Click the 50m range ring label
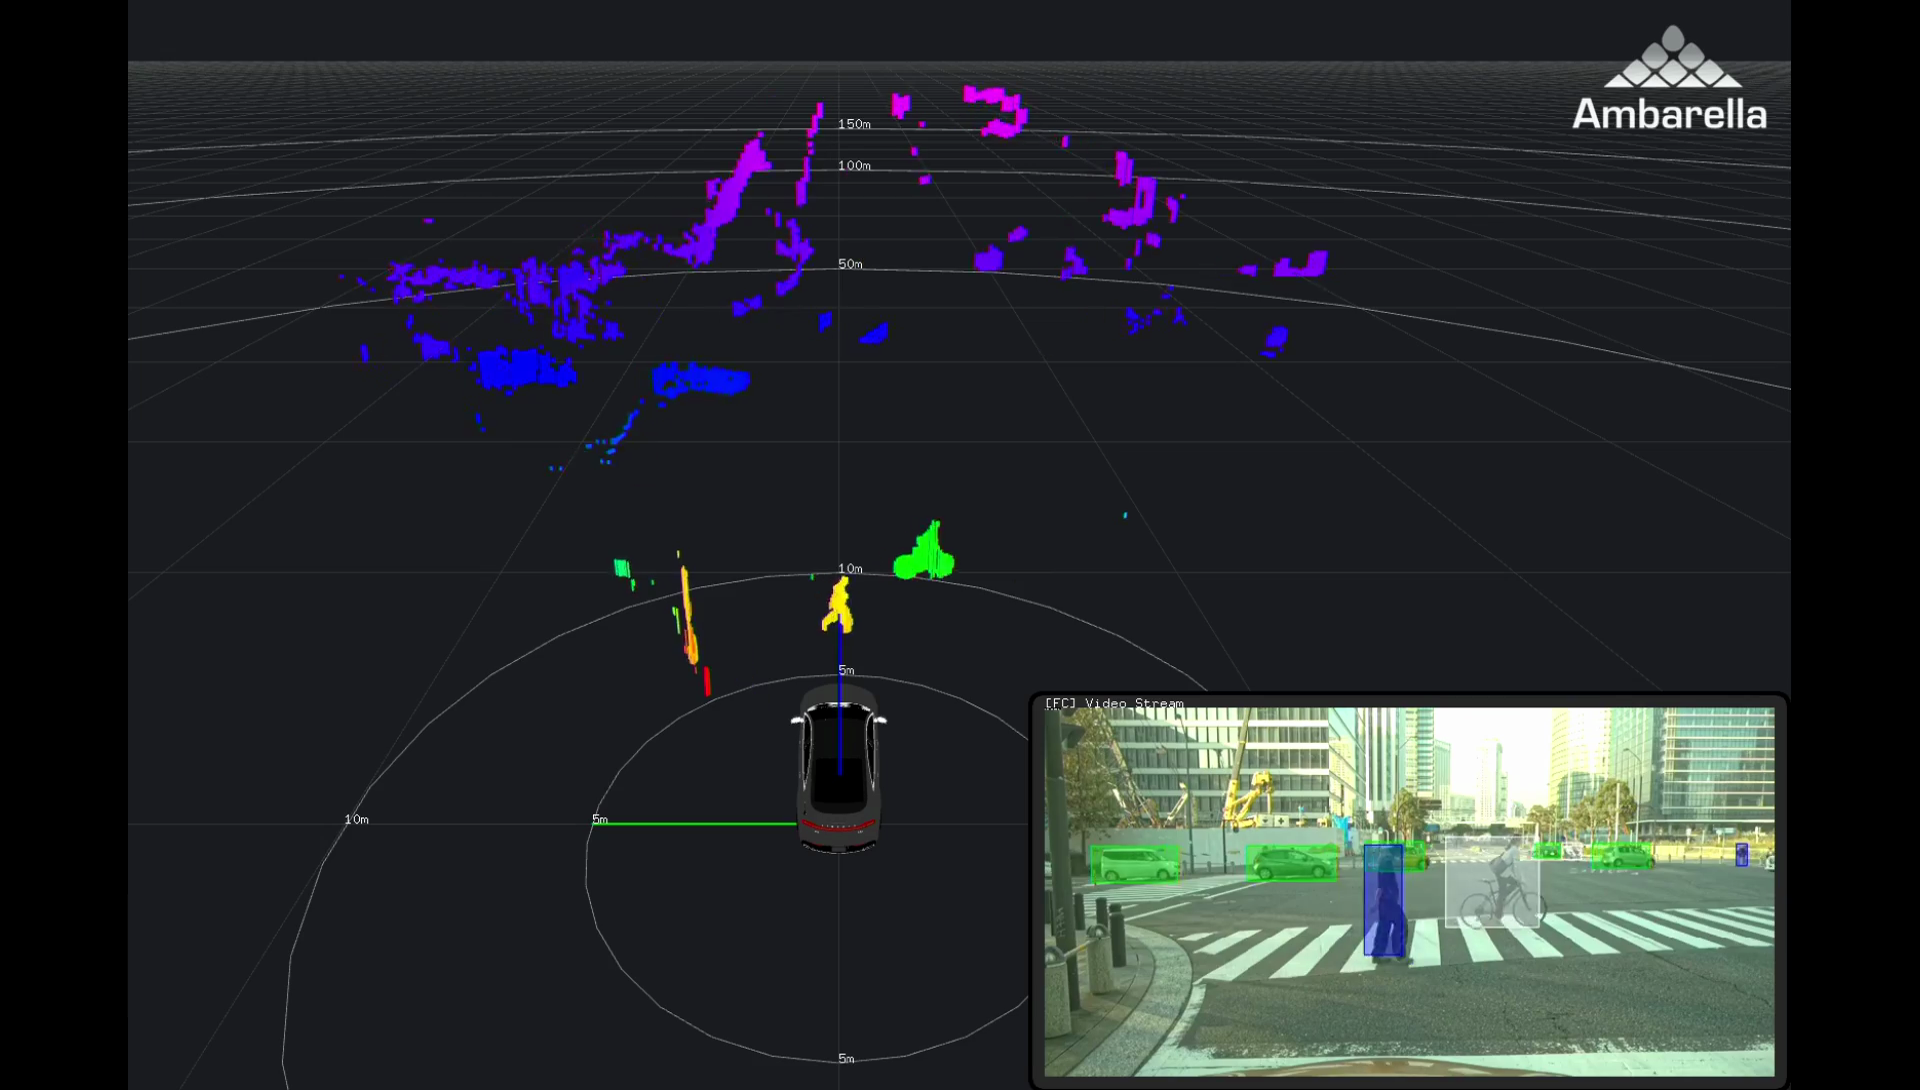Viewport: 1920px width, 1090px height. (x=850, y=264)
